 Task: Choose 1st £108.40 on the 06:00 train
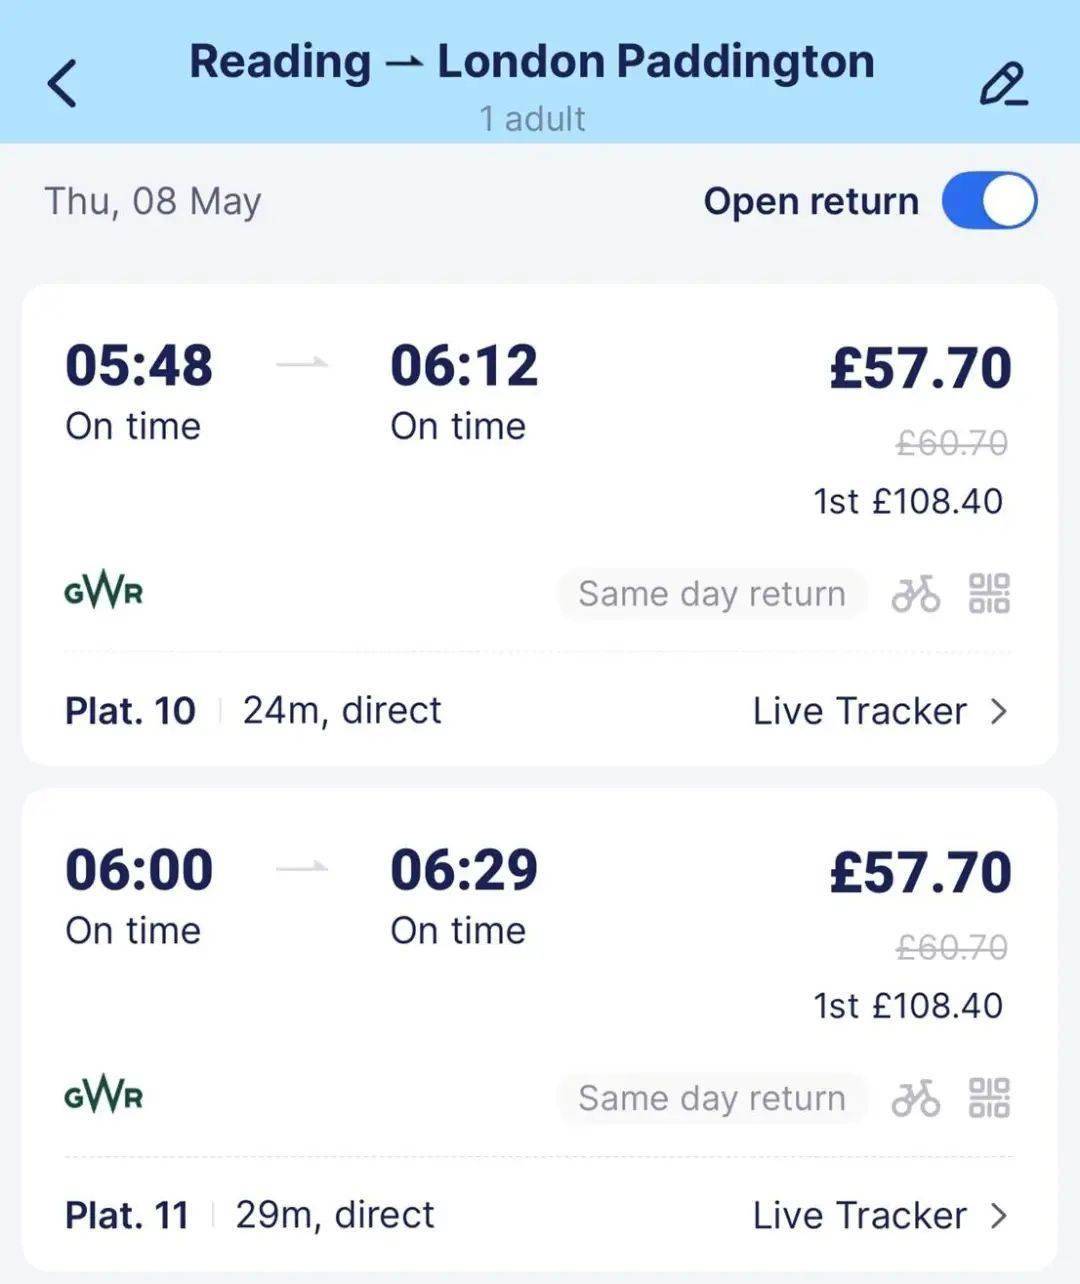coord(908,1005)
